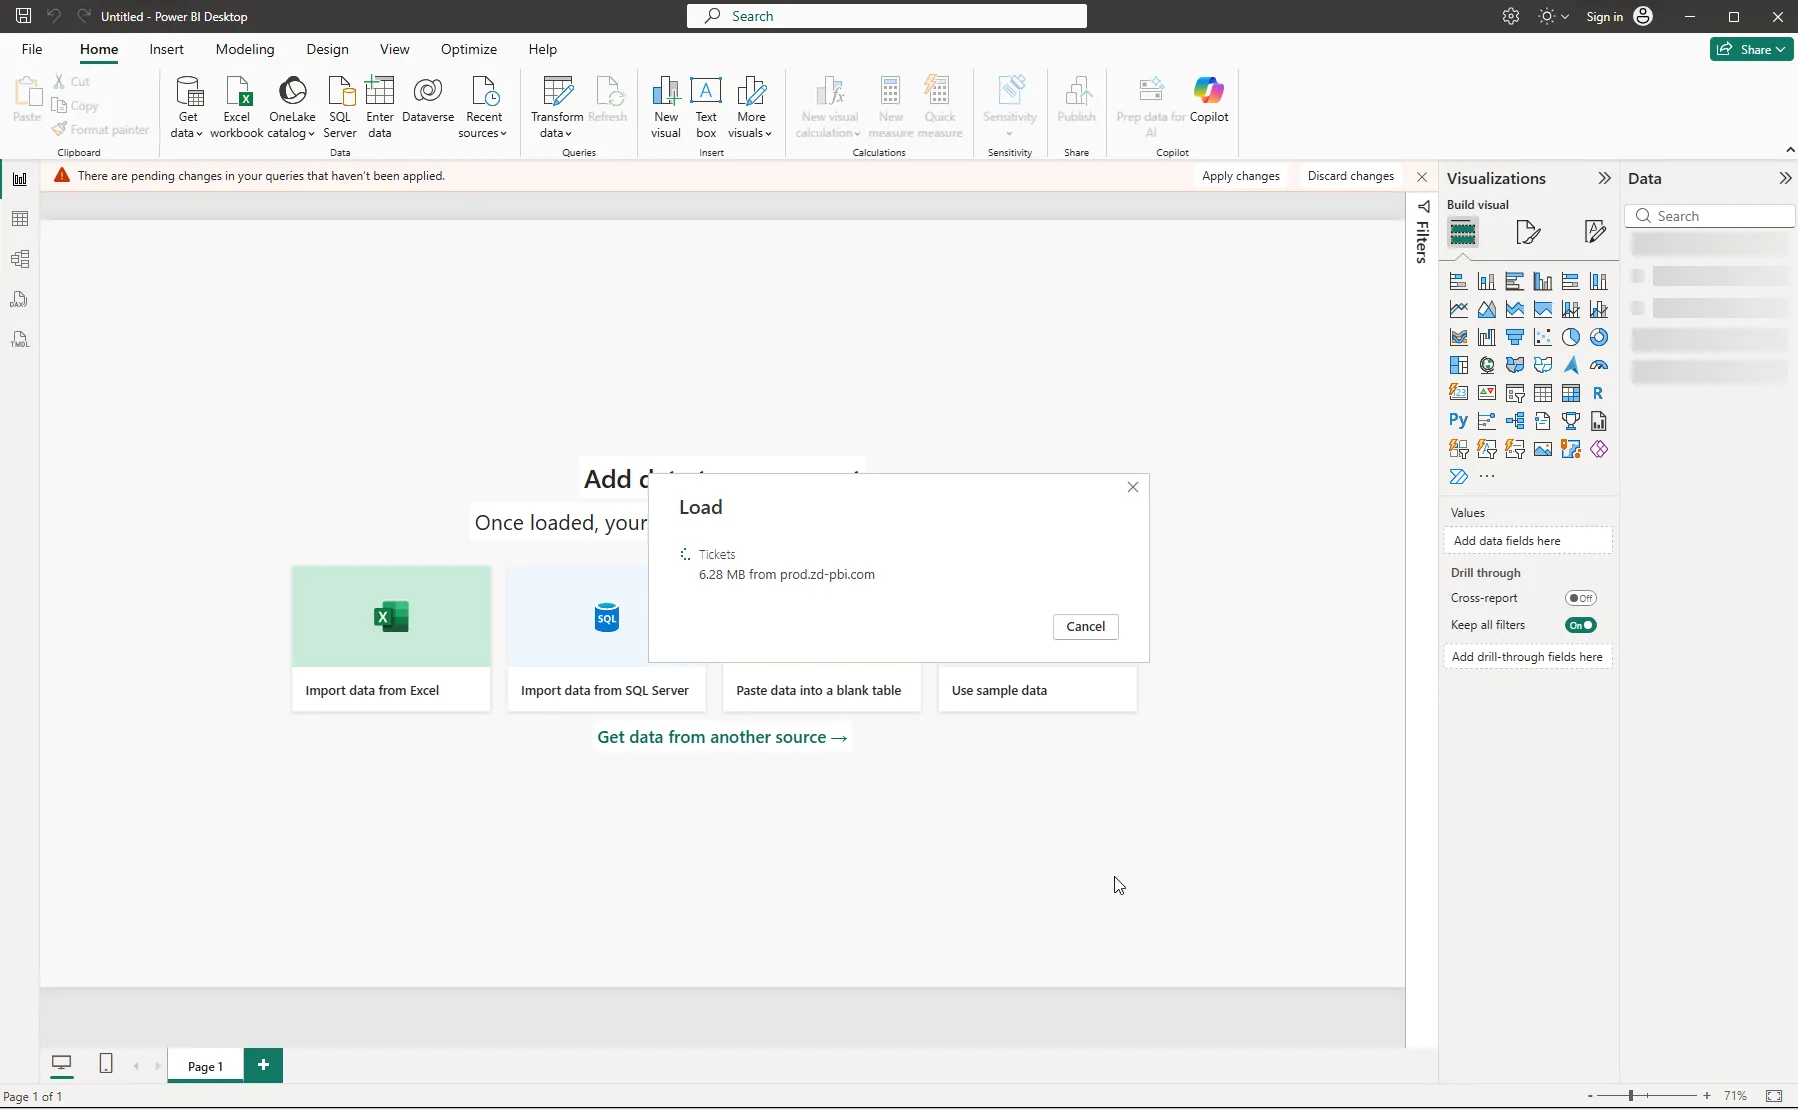Open Report view in left sidebar
Screen dimensions: 1798x1110
19,179
